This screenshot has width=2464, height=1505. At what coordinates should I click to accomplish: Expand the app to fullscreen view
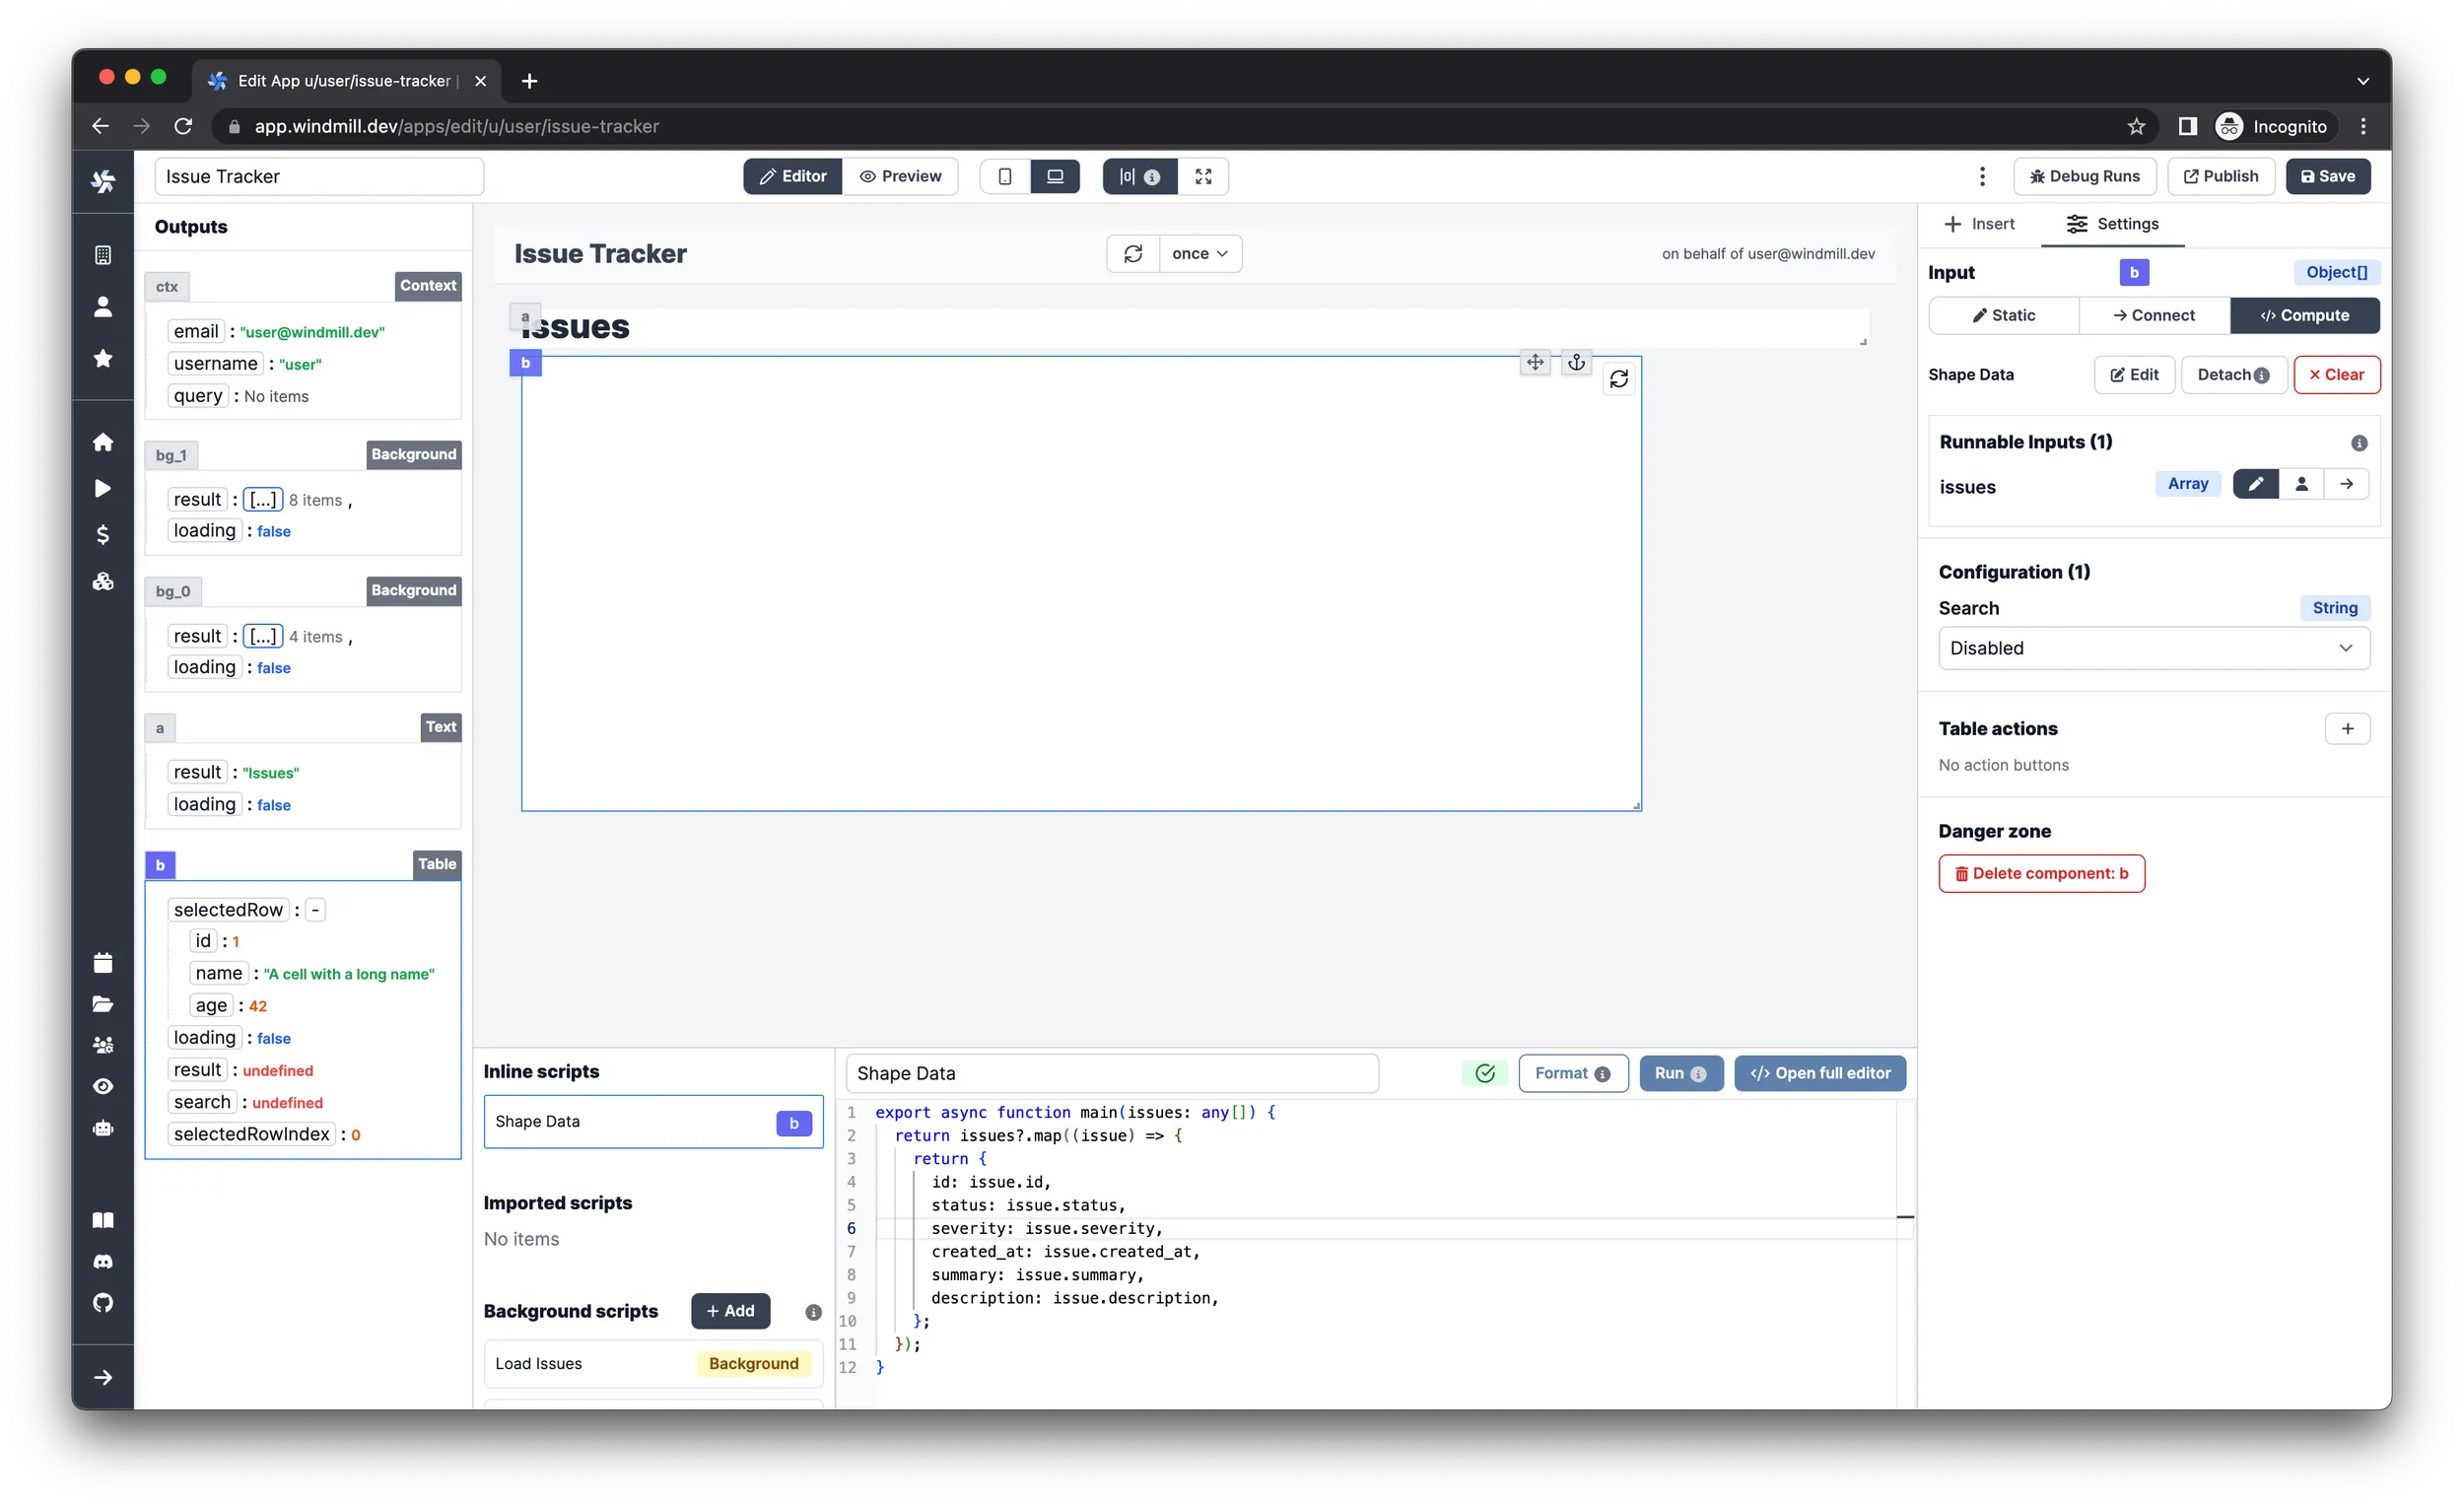(1203, 176)
